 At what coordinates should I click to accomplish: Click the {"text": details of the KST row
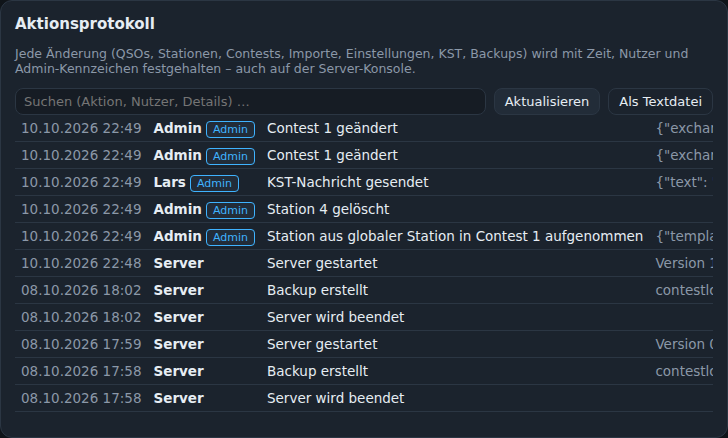(x=682, y=182)
